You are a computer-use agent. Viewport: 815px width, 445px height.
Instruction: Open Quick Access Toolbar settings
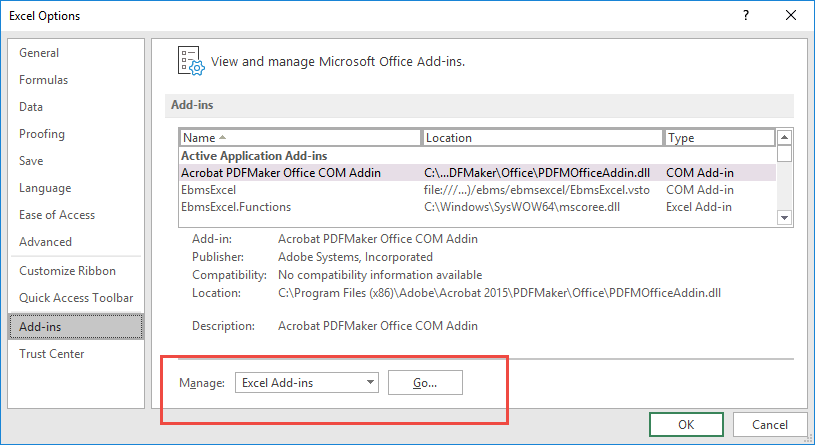coord(74,298)
